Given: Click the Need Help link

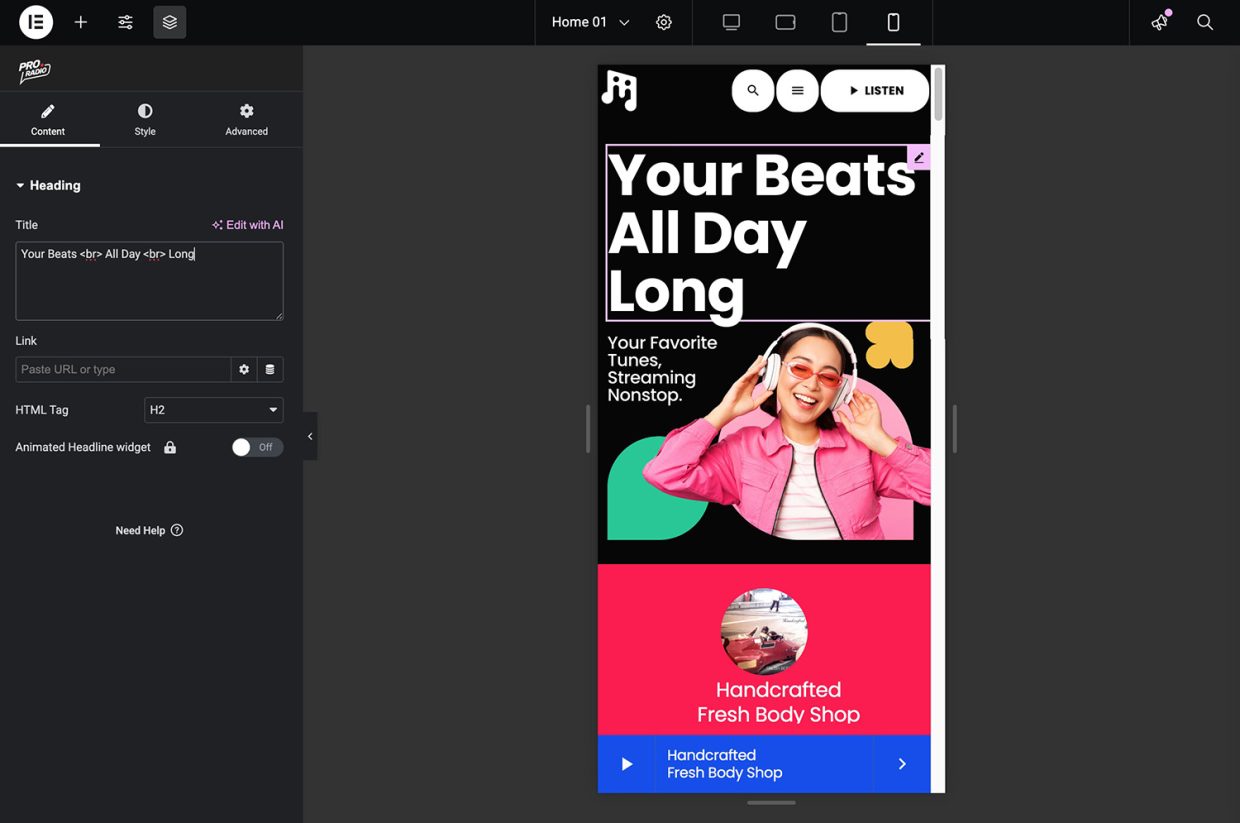Looking at the screenshot, I should pyautogui.click(x=149, y=530).
